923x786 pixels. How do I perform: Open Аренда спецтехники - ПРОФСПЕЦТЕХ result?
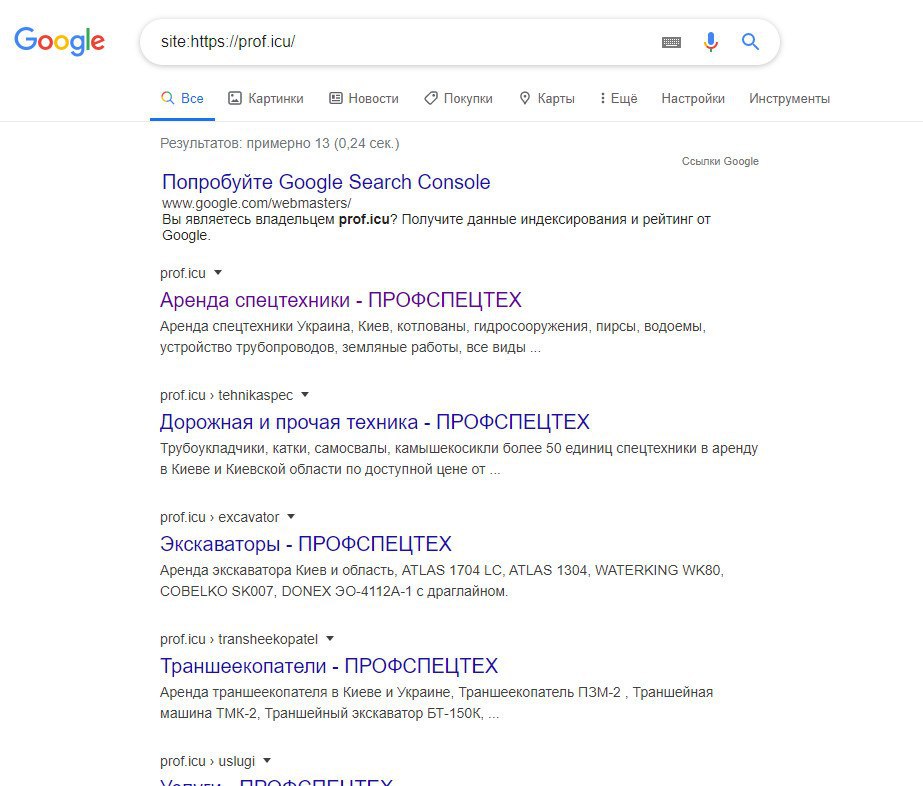(341, 300)
